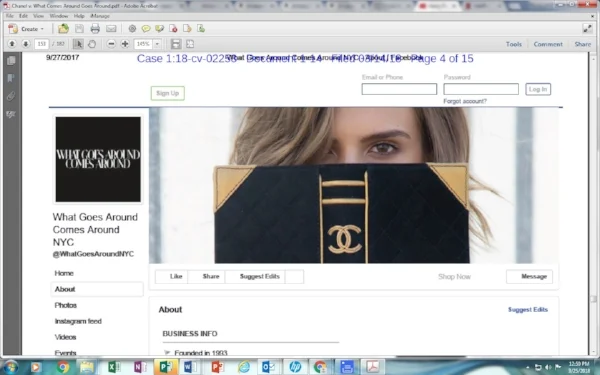Click the export page icon in toolbar
Image resolution: width=600 pixels, height=375 pixels.
pyautogui.click(x=187, y=29)
